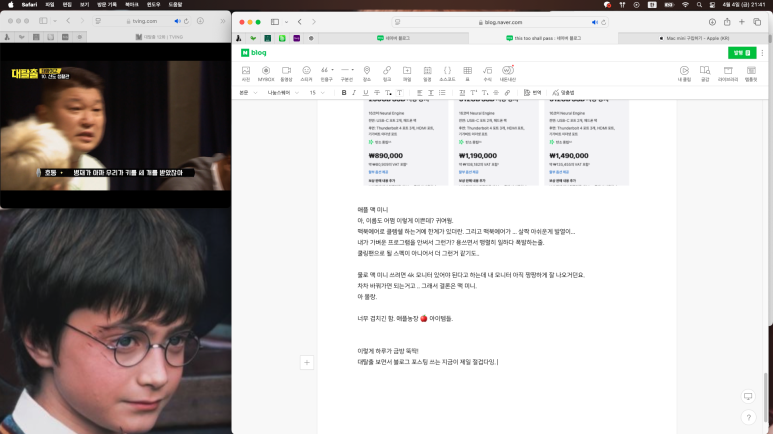Toggle the bulleted list
Viewport: 773px width, 434px height.
click(x=442, y=93)
